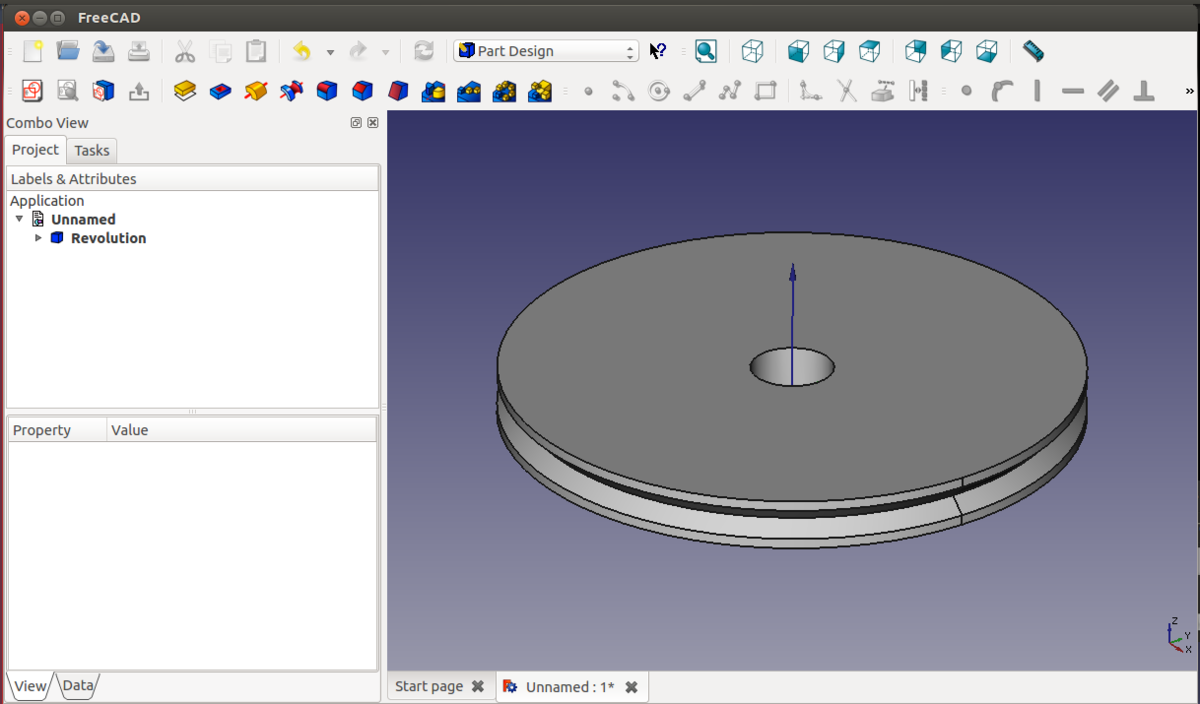Collapse the Unnamed document tree node

(x=19, y=219)
